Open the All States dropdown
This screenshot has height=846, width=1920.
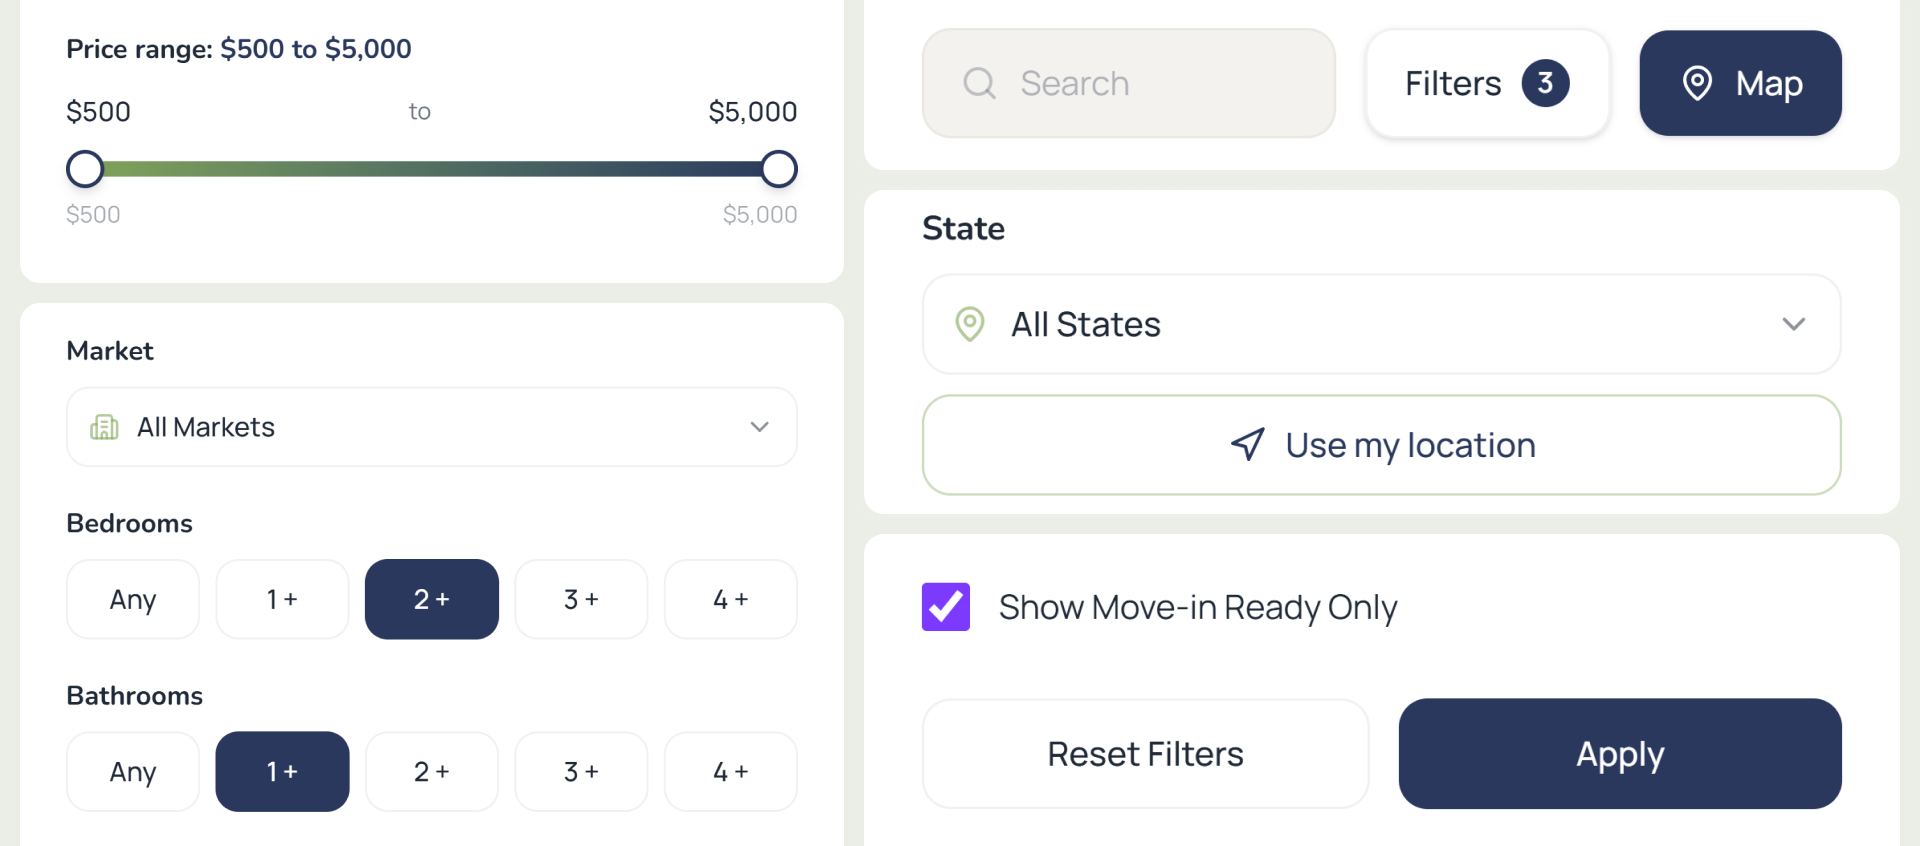tap(1381, 324)
